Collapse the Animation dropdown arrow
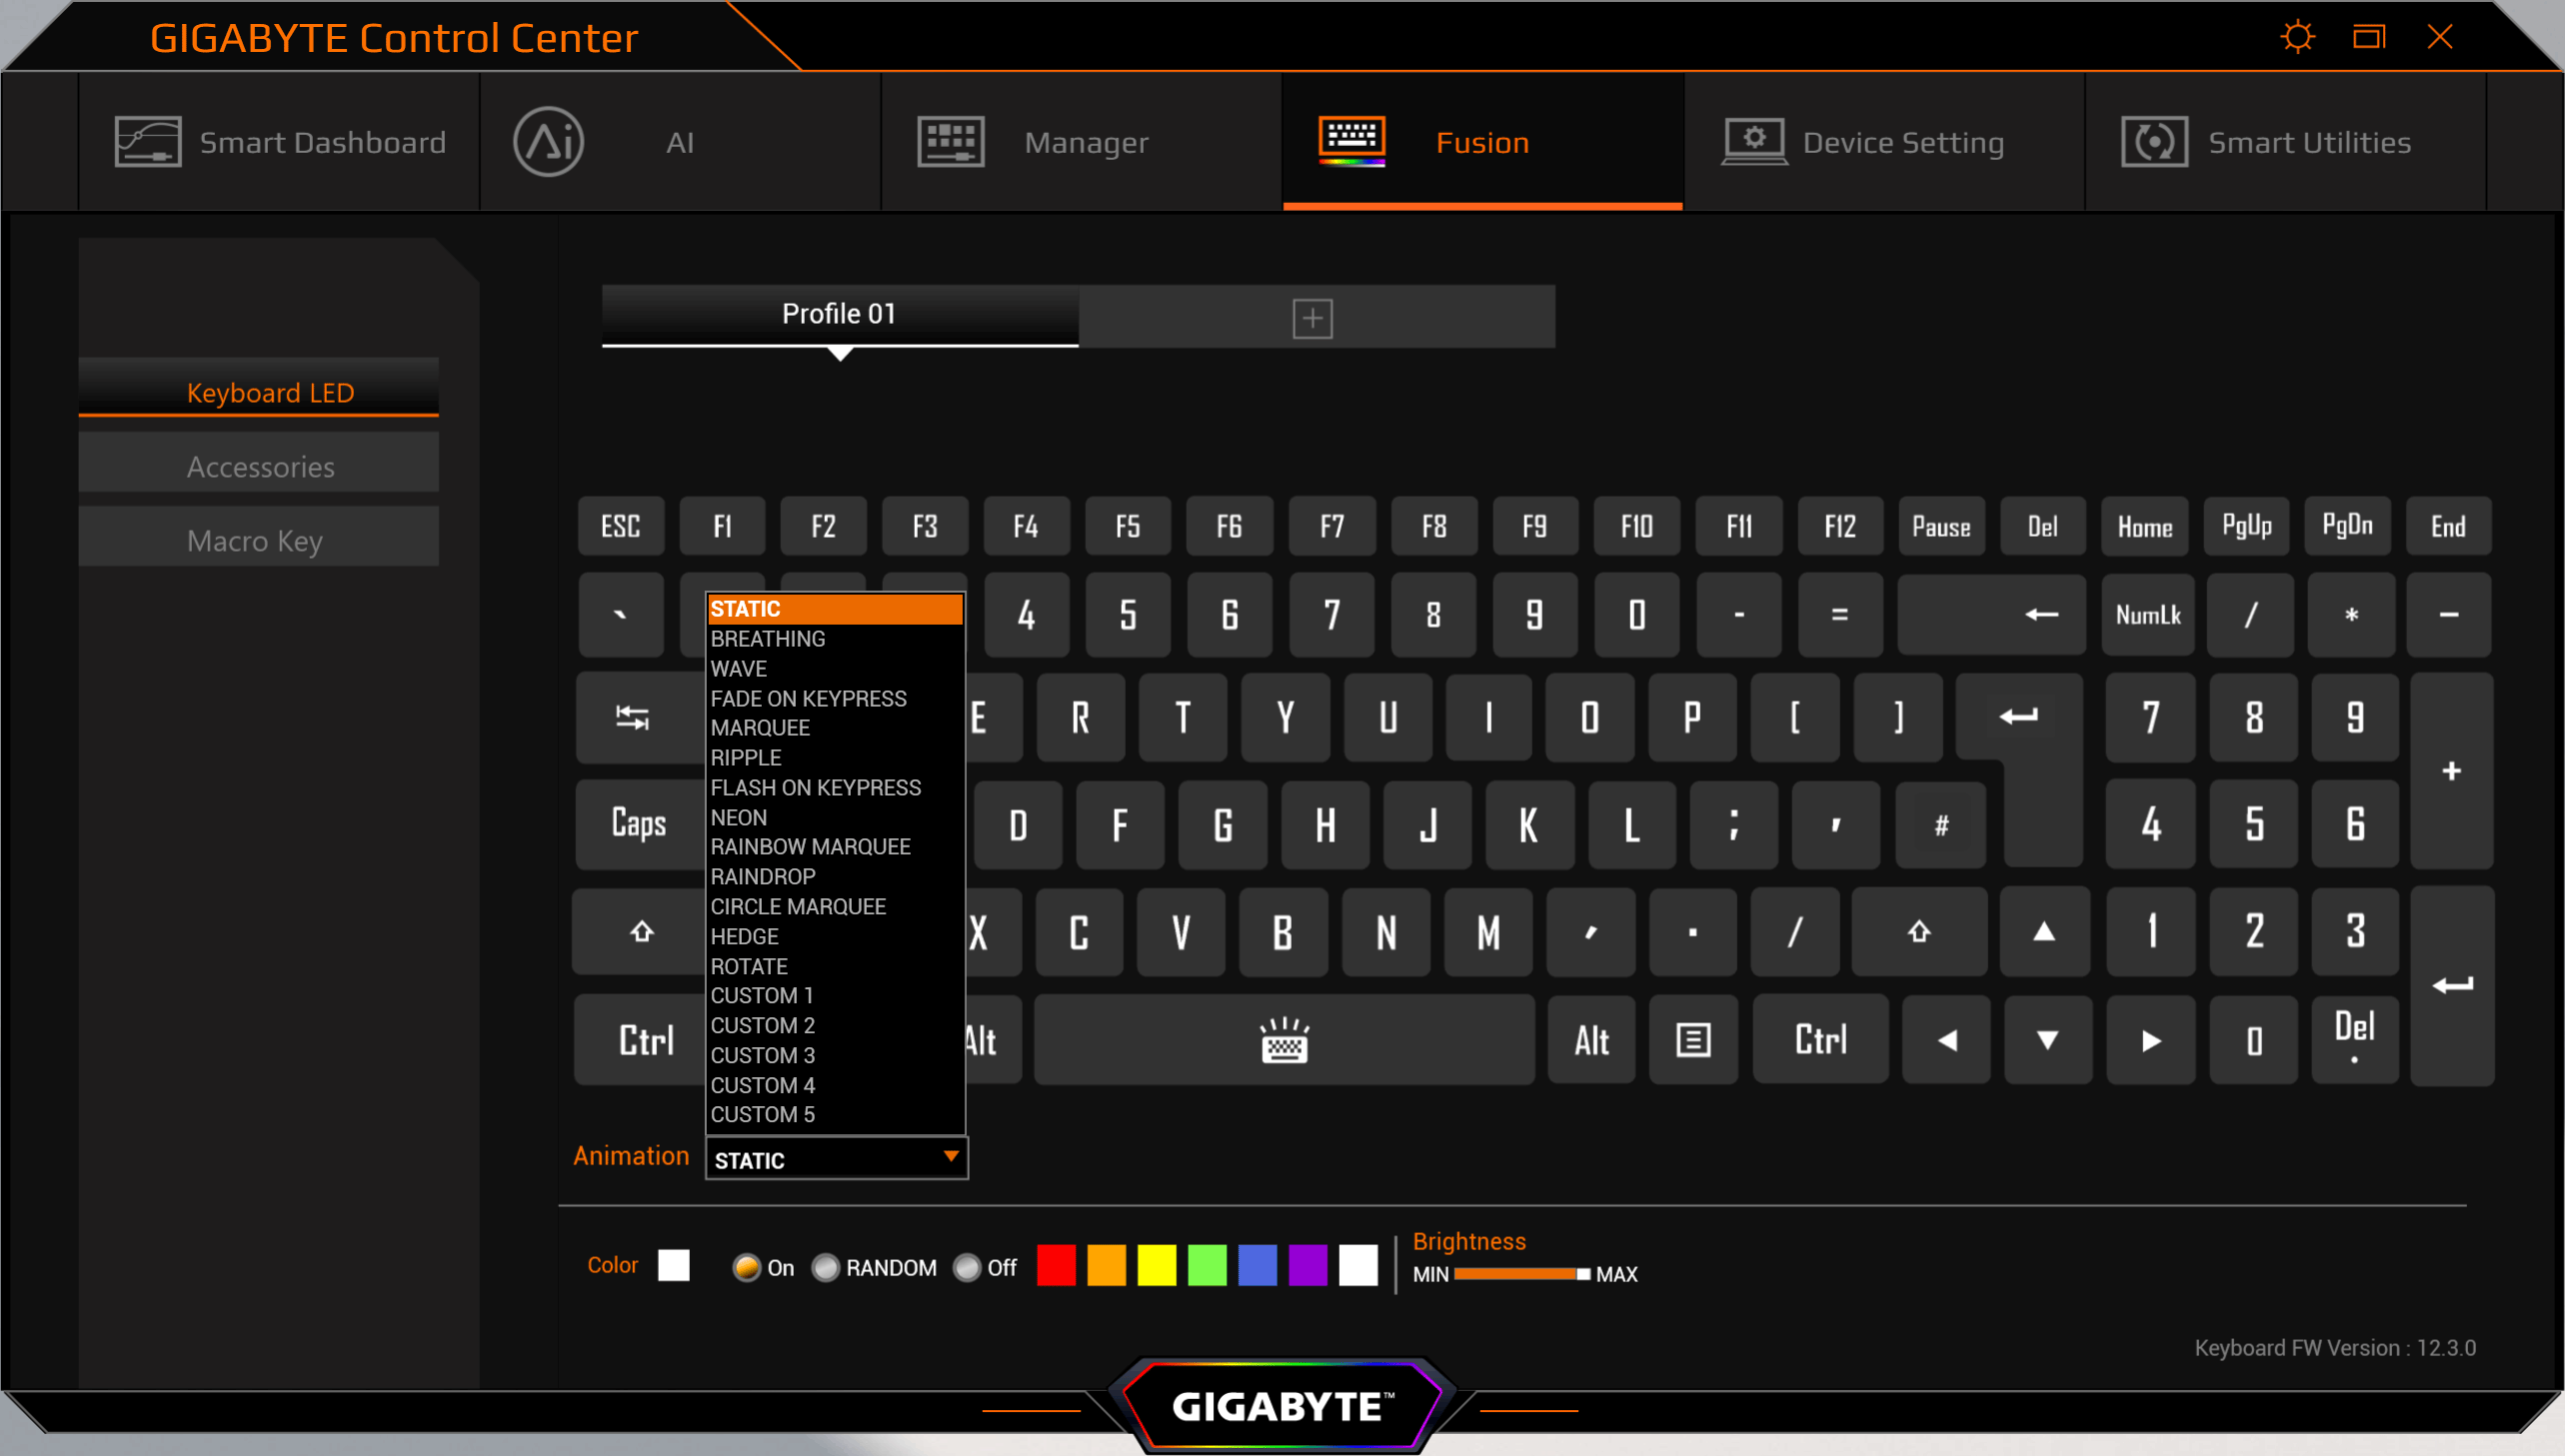The height and width of the screenshot is (1456, 2565). [951, 1157]
